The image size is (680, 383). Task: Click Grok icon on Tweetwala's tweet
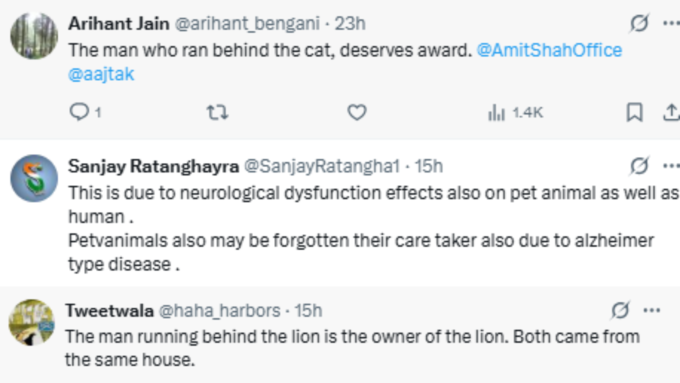620,310
